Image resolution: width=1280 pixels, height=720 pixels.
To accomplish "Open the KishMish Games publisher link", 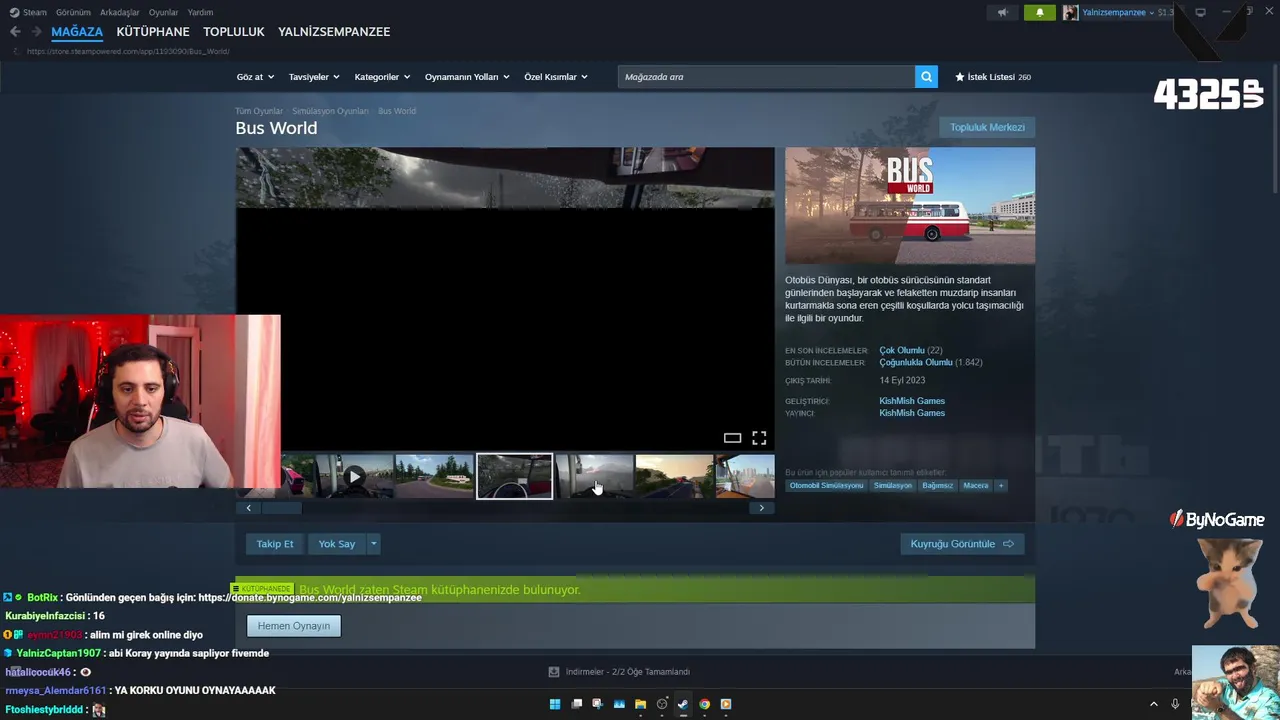I will 912,413.
